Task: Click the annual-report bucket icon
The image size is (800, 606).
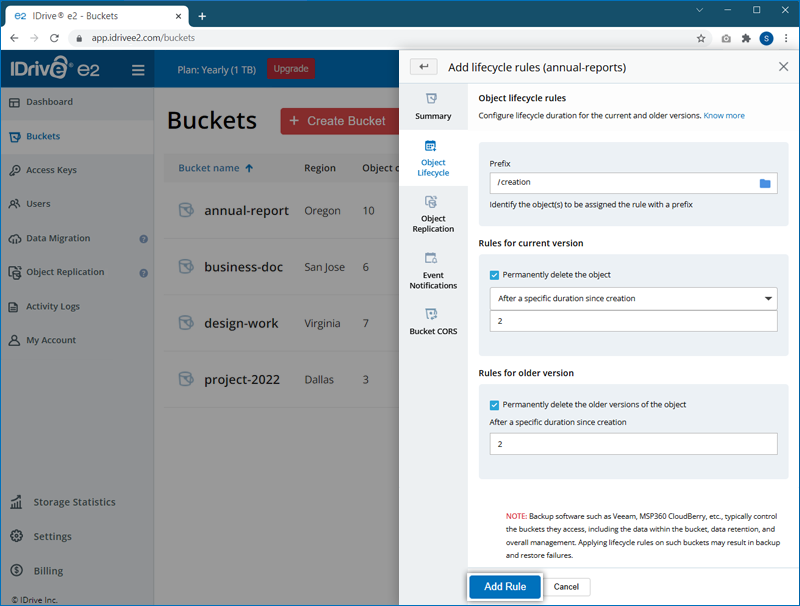Action: [x=185, y=211]
